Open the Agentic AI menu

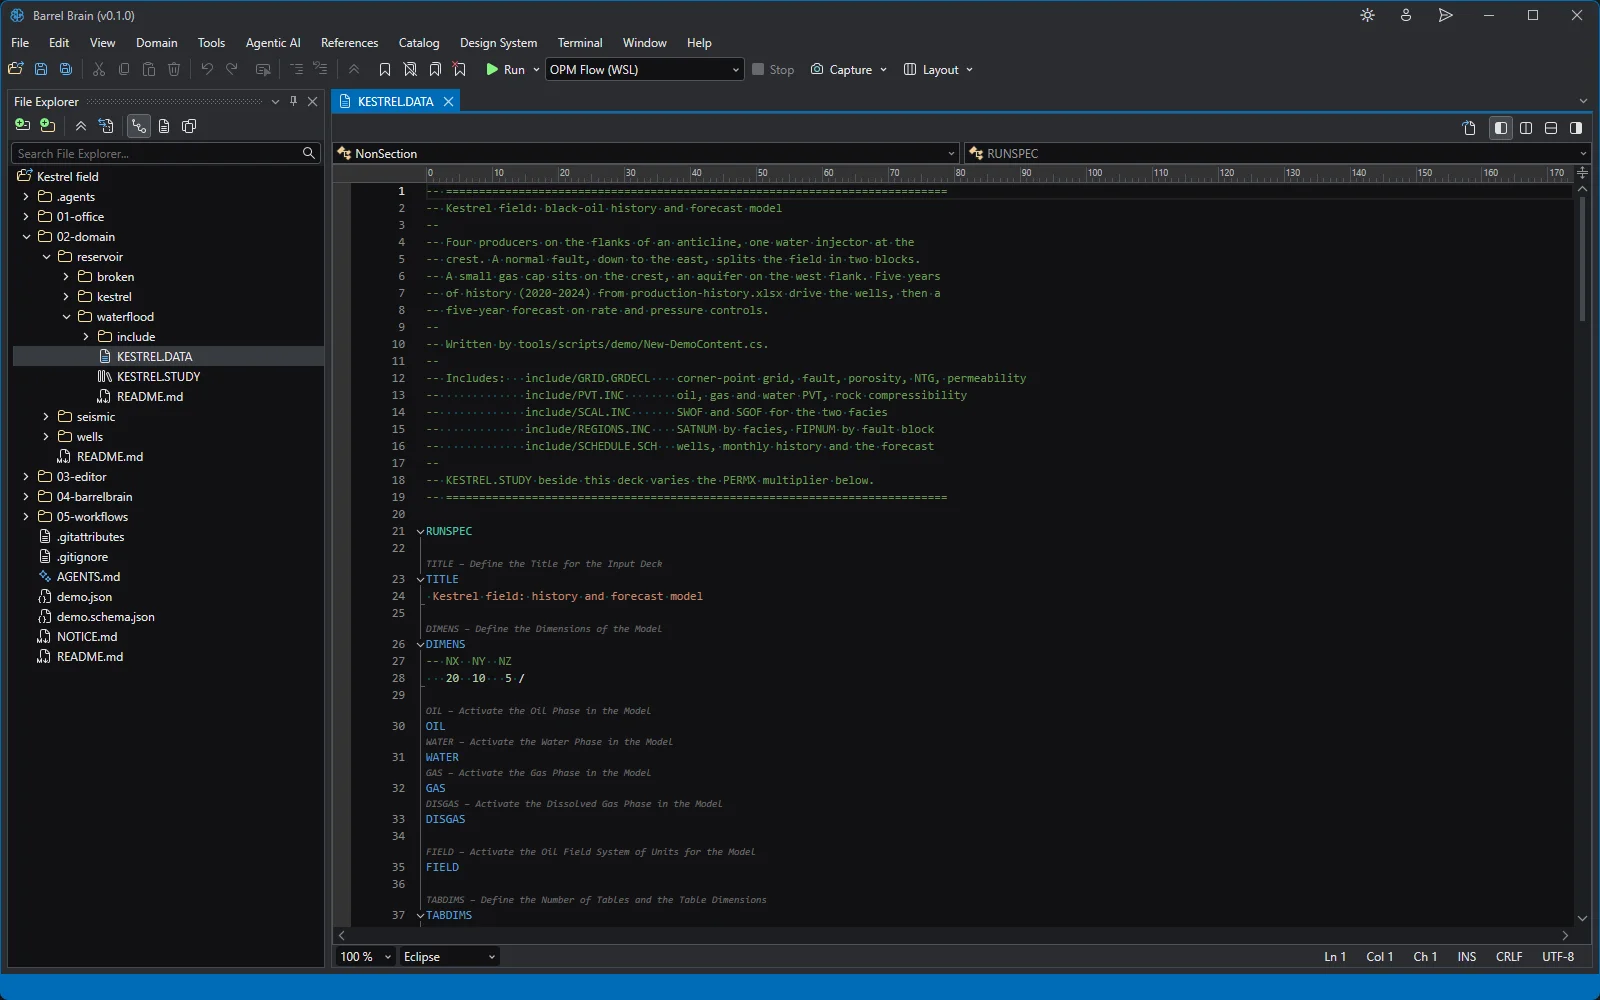(273, 43)
